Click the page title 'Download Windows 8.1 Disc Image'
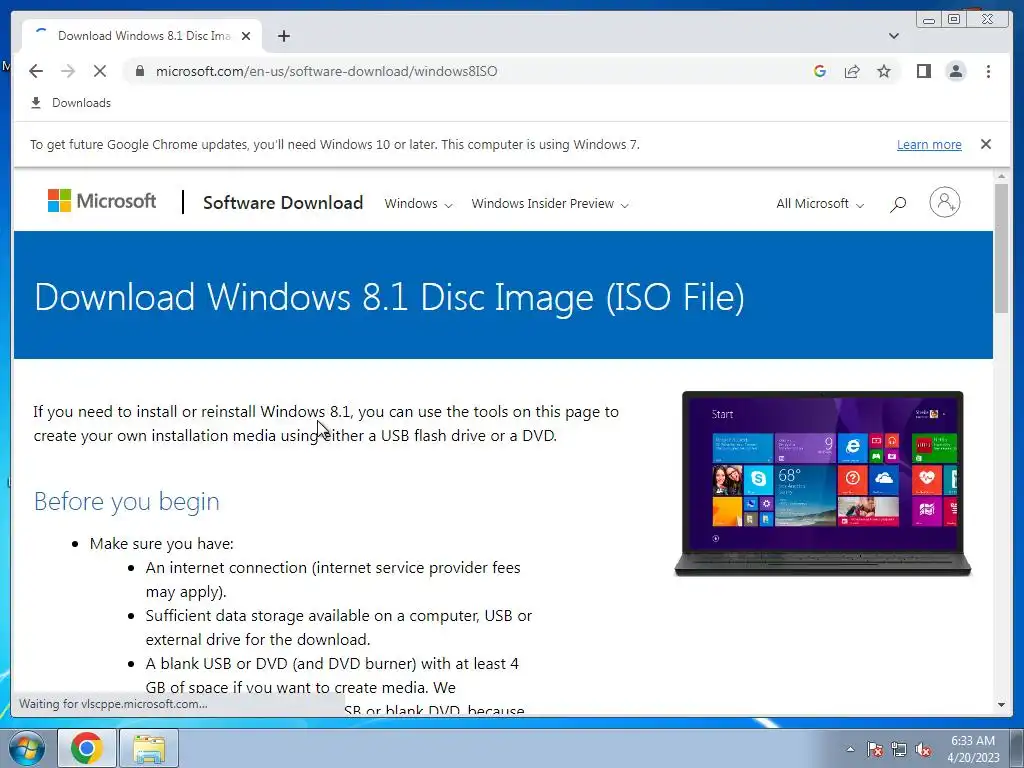This screenshot has width=1024, height=768. pyautogui.click(x=389, y=297)
